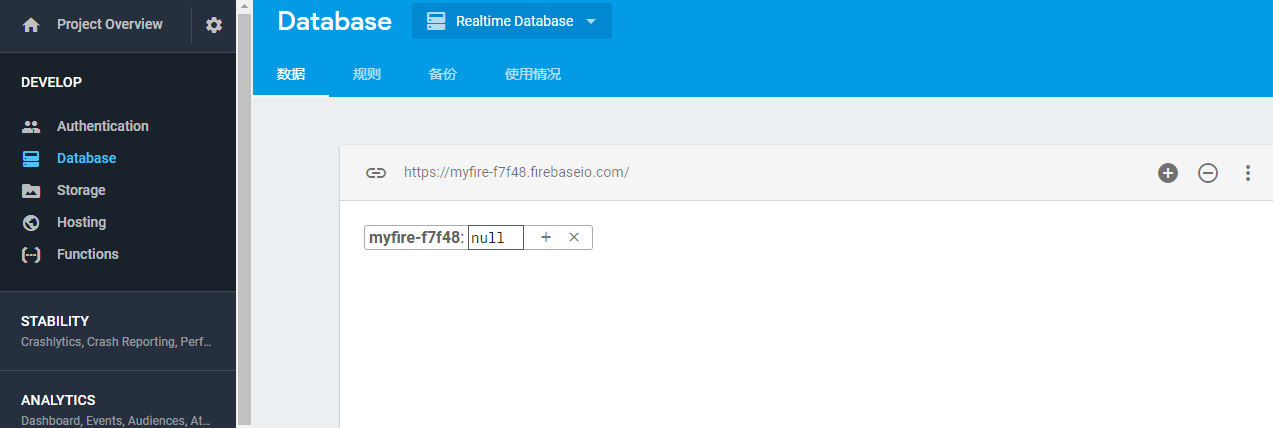Select Database in the sidebar
Viewport: 1273px width, 428px height.
[x=86, y=158]
